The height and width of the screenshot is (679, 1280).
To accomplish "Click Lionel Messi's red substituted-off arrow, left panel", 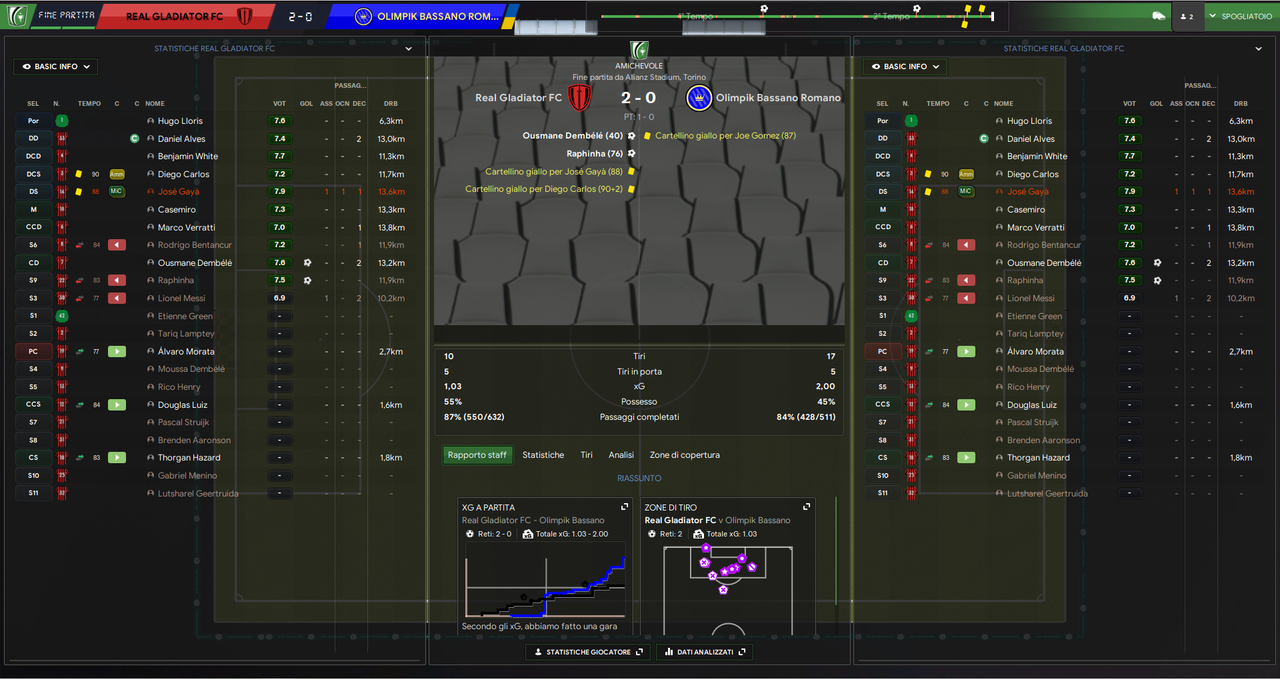I will (117, 298).
